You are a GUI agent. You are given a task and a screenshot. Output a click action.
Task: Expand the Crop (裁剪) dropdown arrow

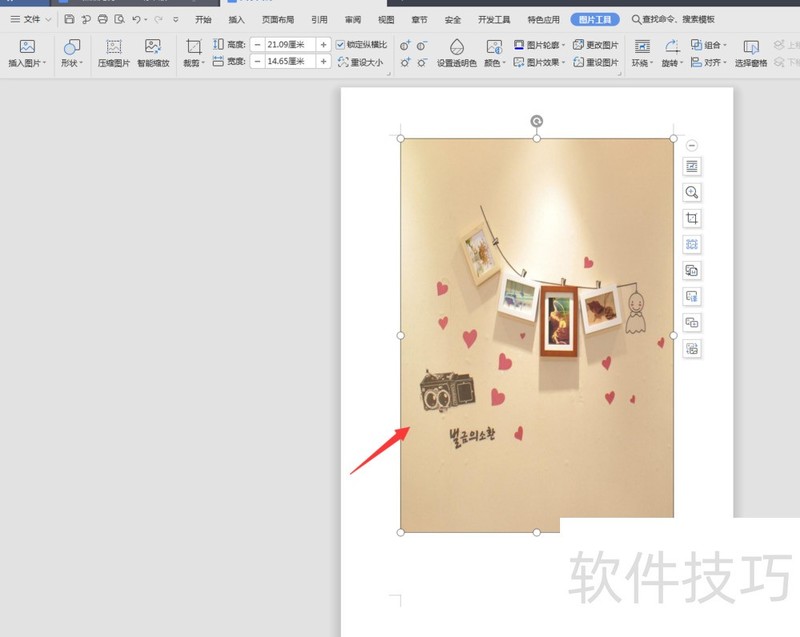point(203,63)
